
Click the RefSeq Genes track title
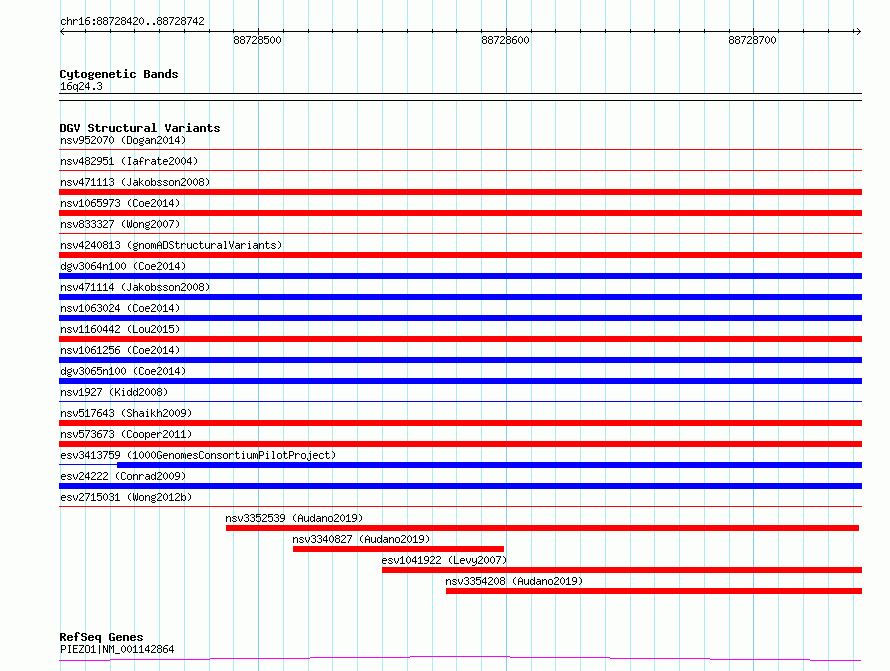pyautogui.click(x=101, y=638)
